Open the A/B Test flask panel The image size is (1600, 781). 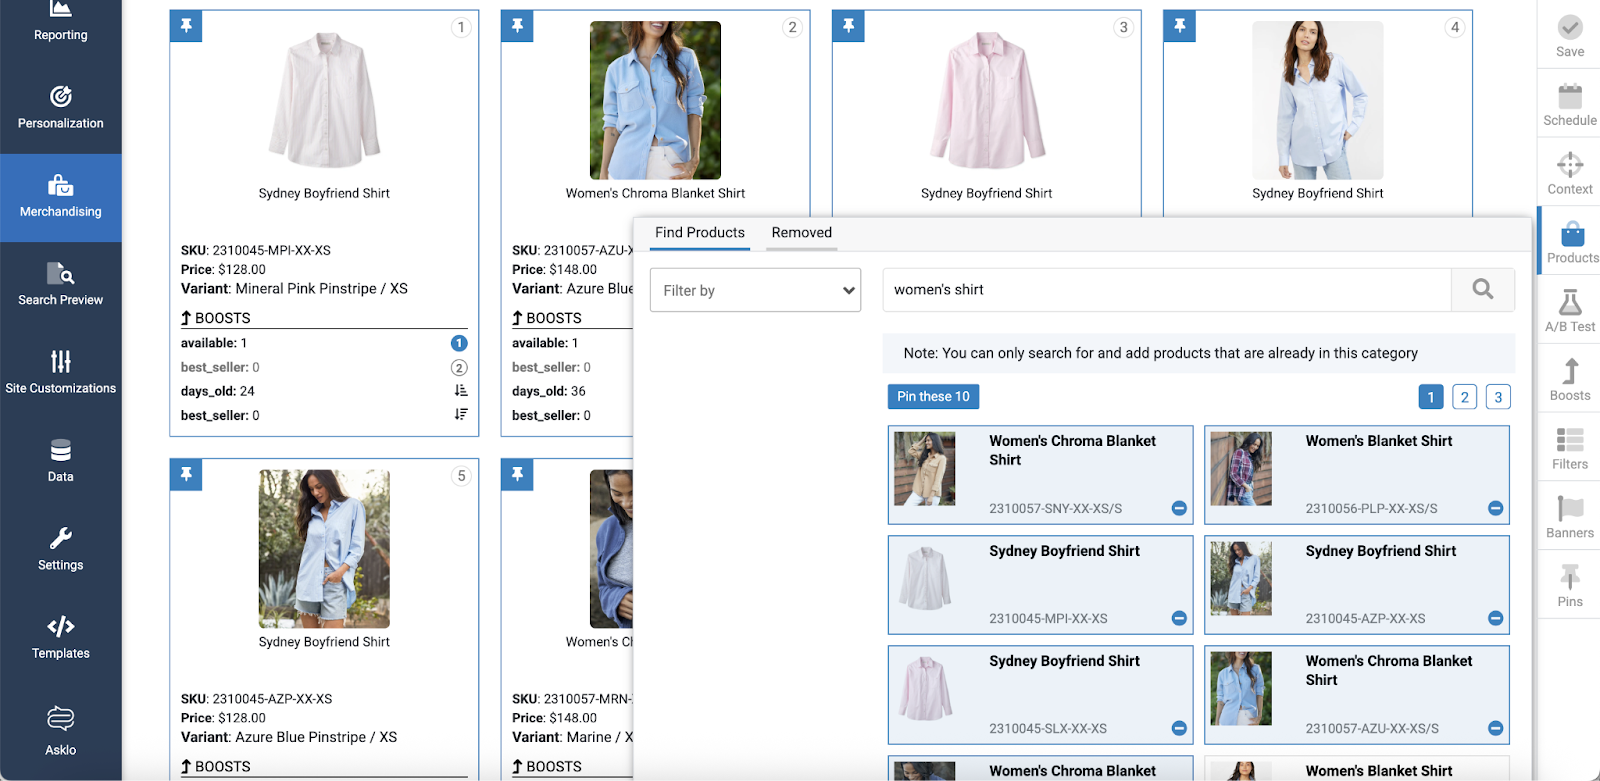coord(1569,303)
